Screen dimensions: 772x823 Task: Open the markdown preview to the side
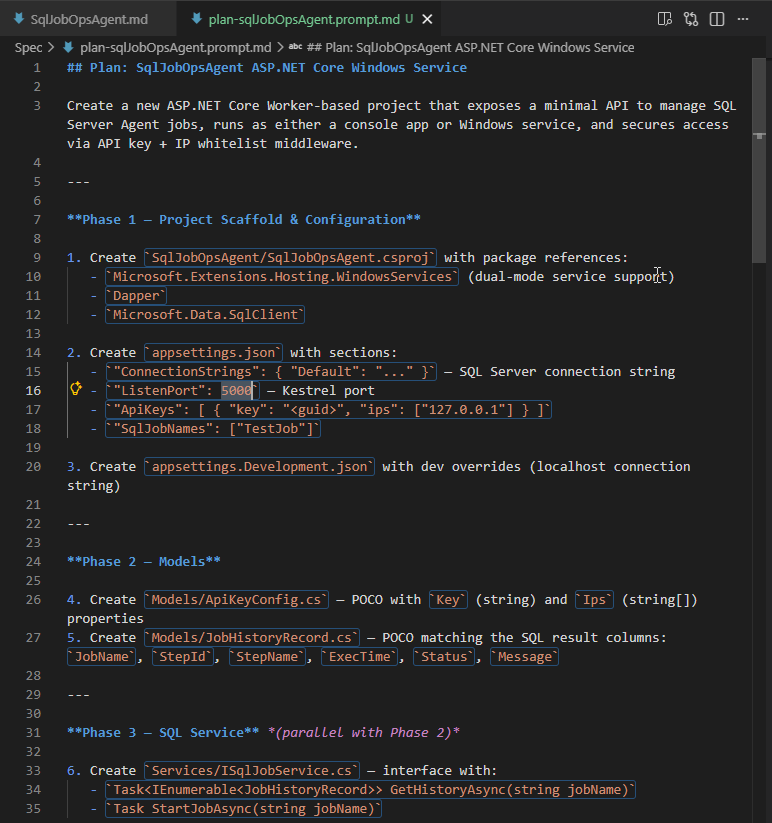[665, 19]
